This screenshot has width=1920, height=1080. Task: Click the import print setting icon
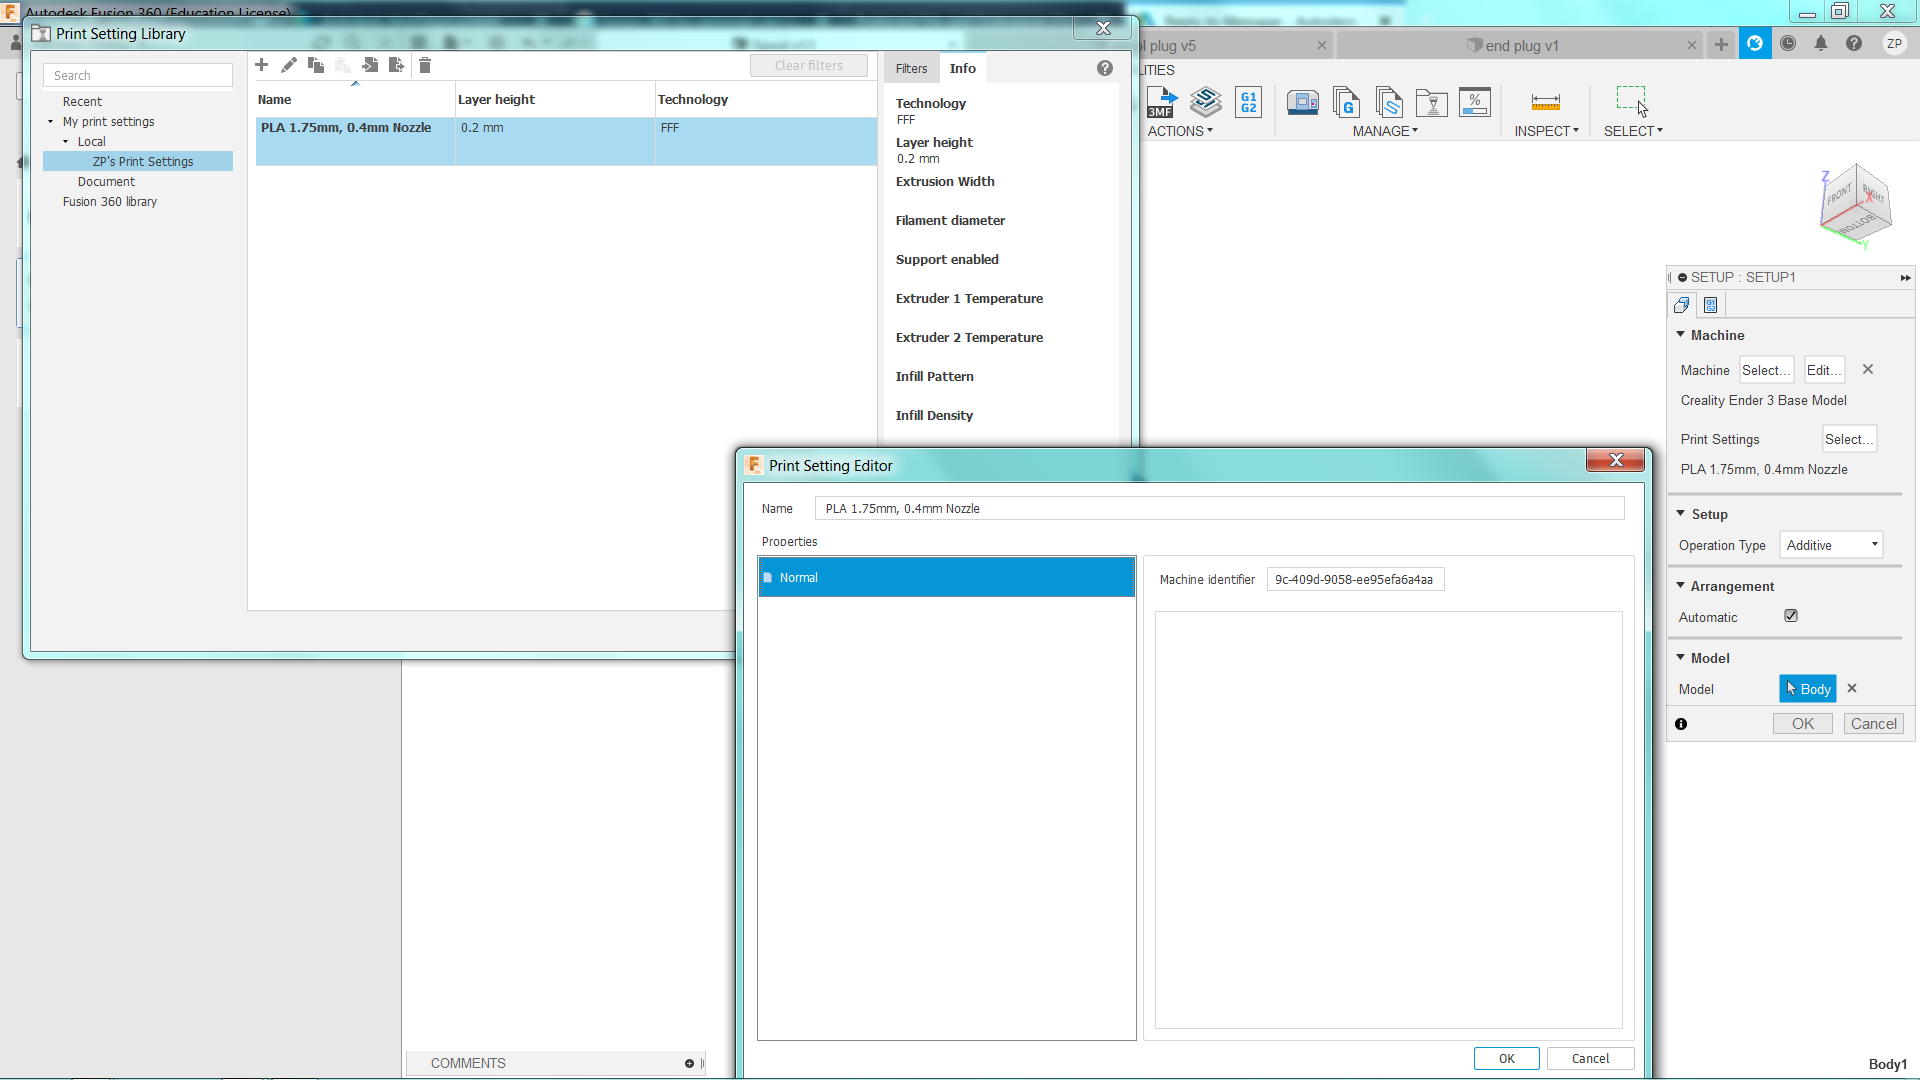point(370,65)
